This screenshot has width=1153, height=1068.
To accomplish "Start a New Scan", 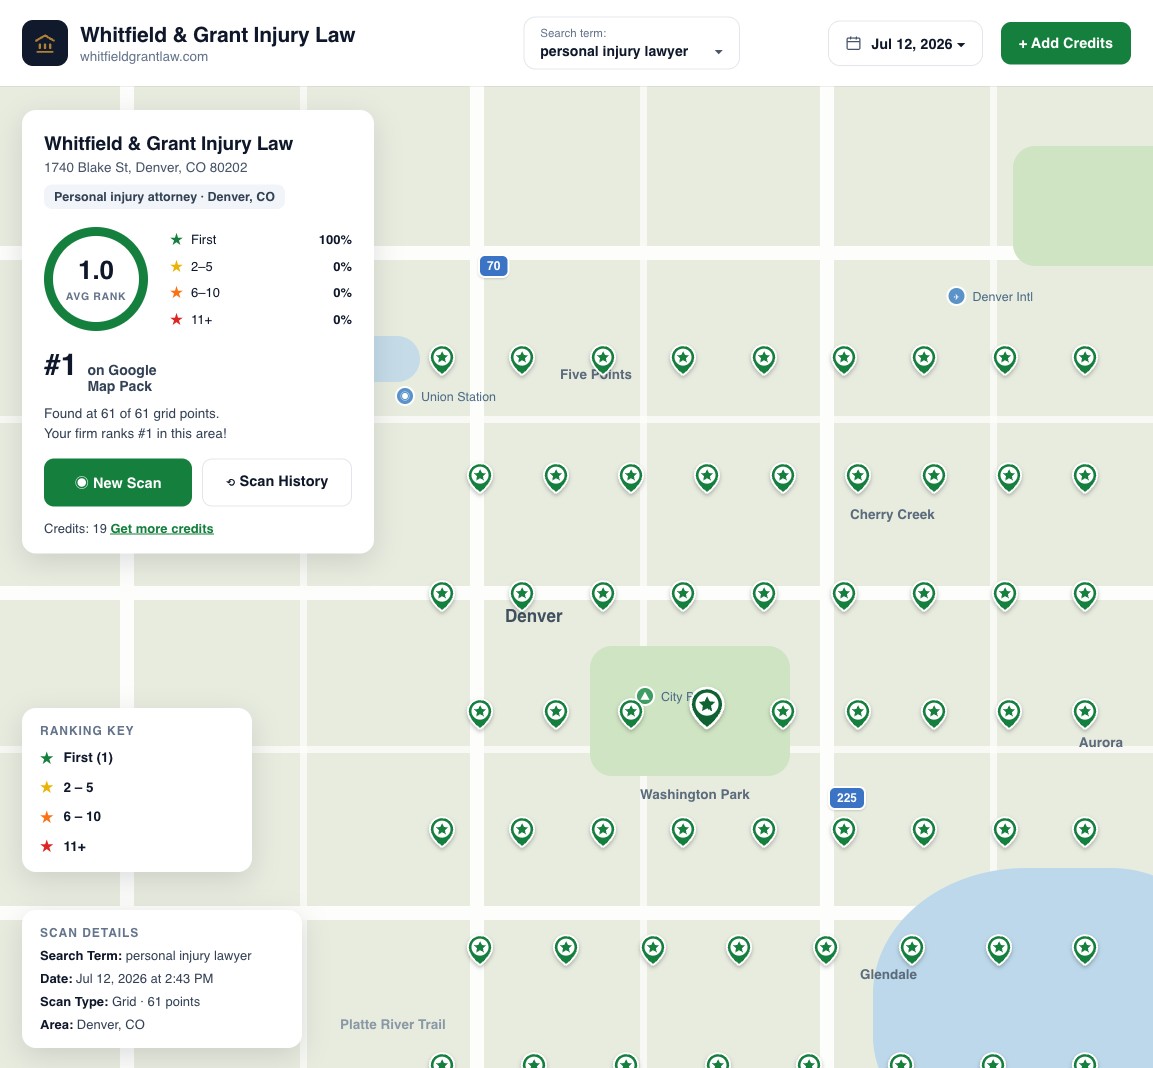I will 118,483.
